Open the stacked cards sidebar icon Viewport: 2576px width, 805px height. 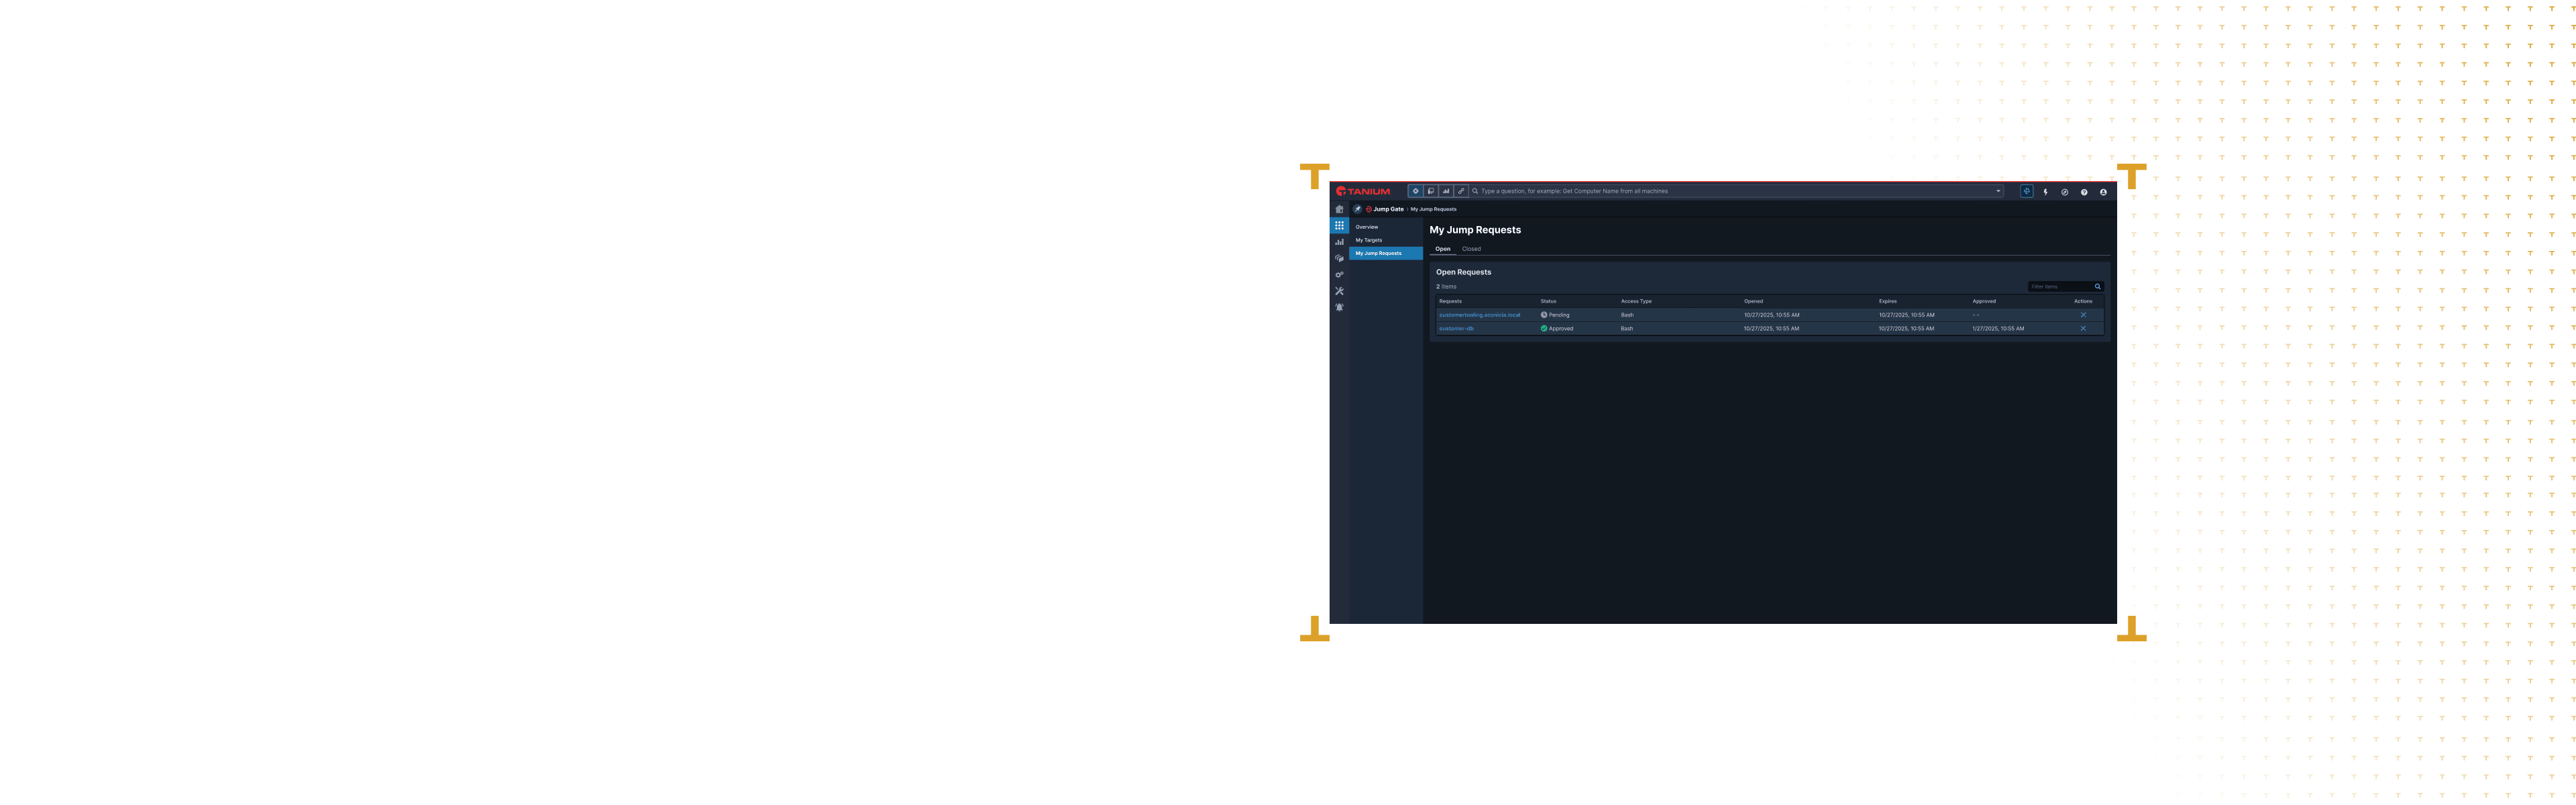coord(1339,258)
